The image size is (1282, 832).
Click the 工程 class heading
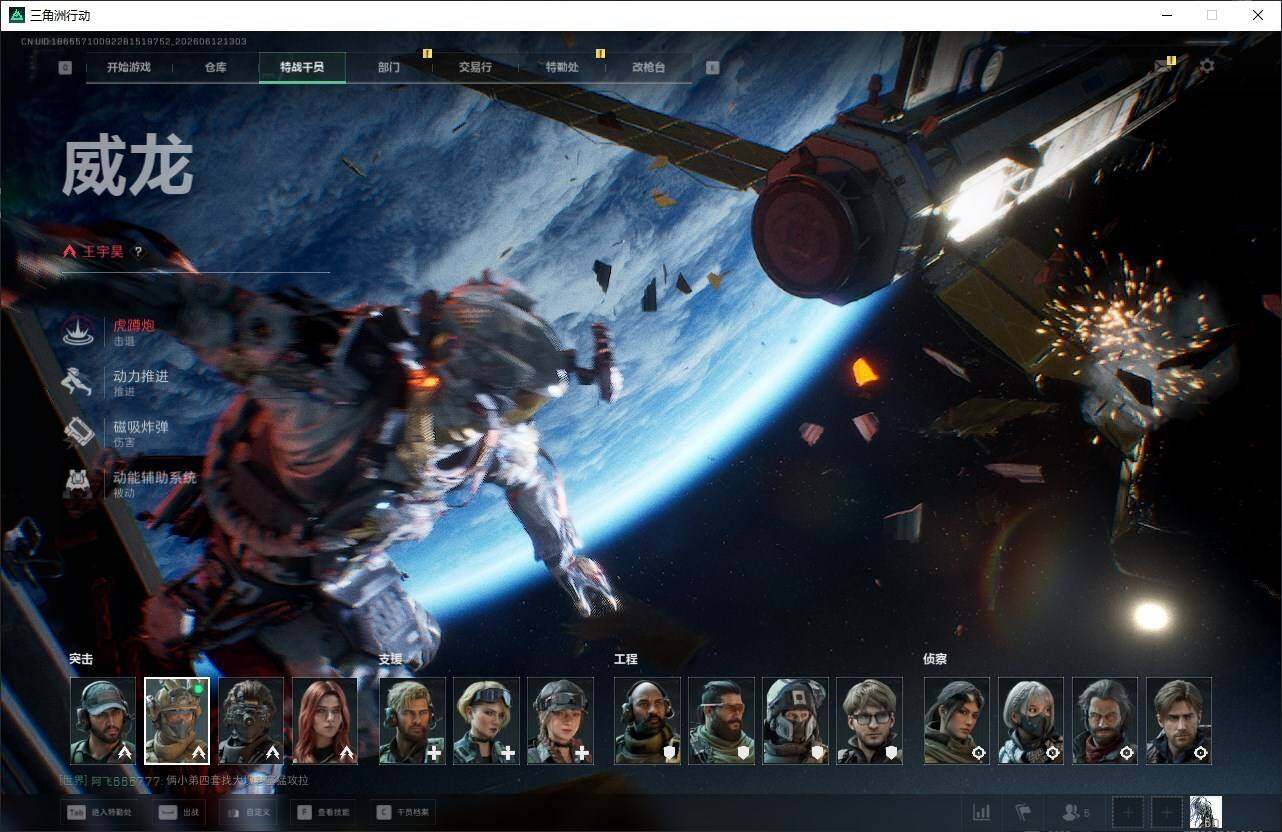click(626, 659)
